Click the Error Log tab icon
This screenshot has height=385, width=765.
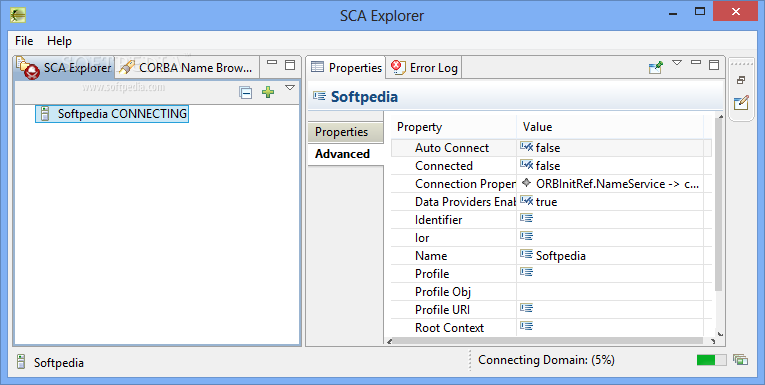pos(399,67)
